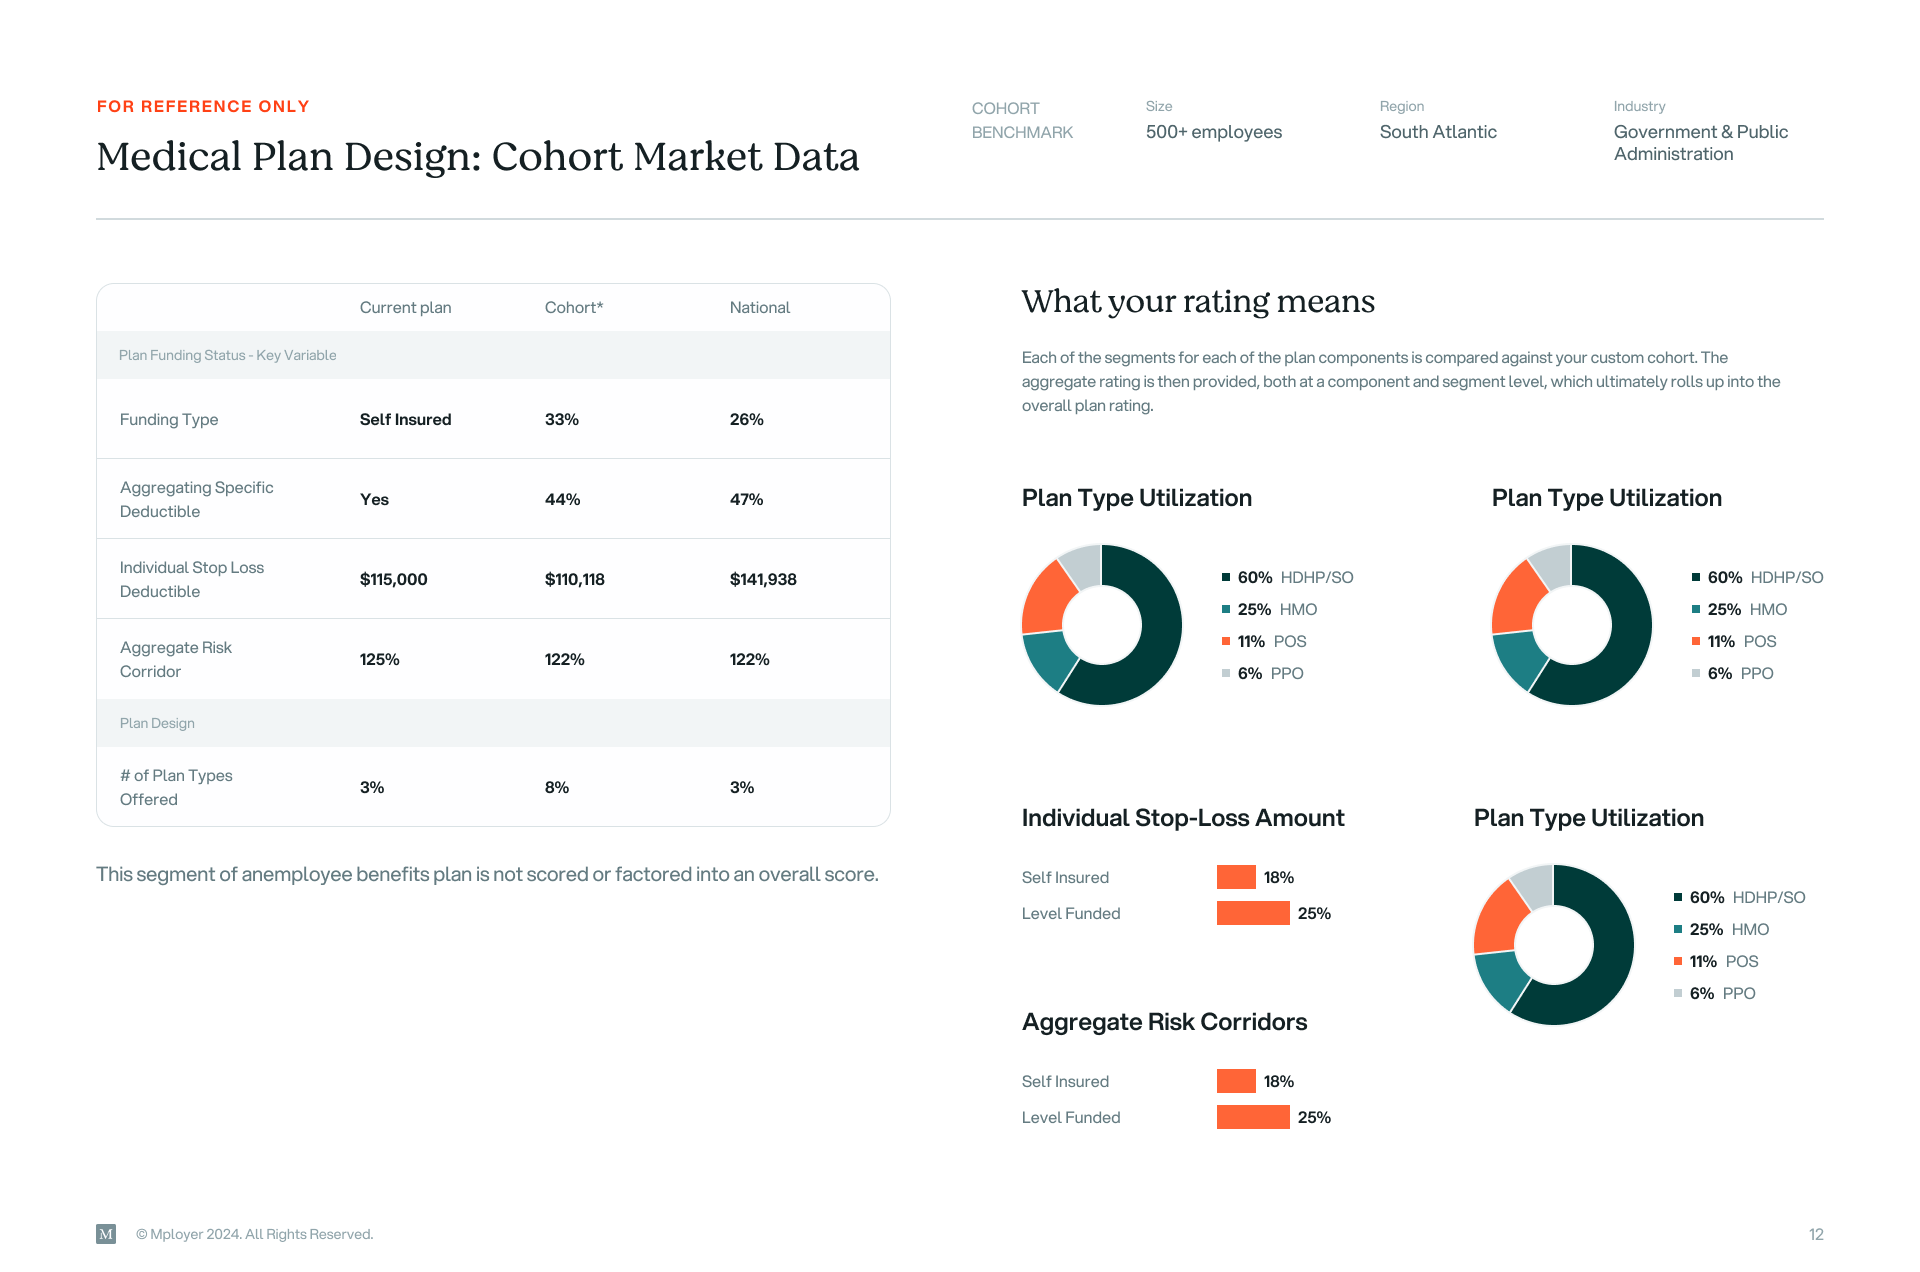Click the Level Funded 25% bar under Risk Corridors
This screenshot has width=1920, height=1272.
tap(1253, 1117)
